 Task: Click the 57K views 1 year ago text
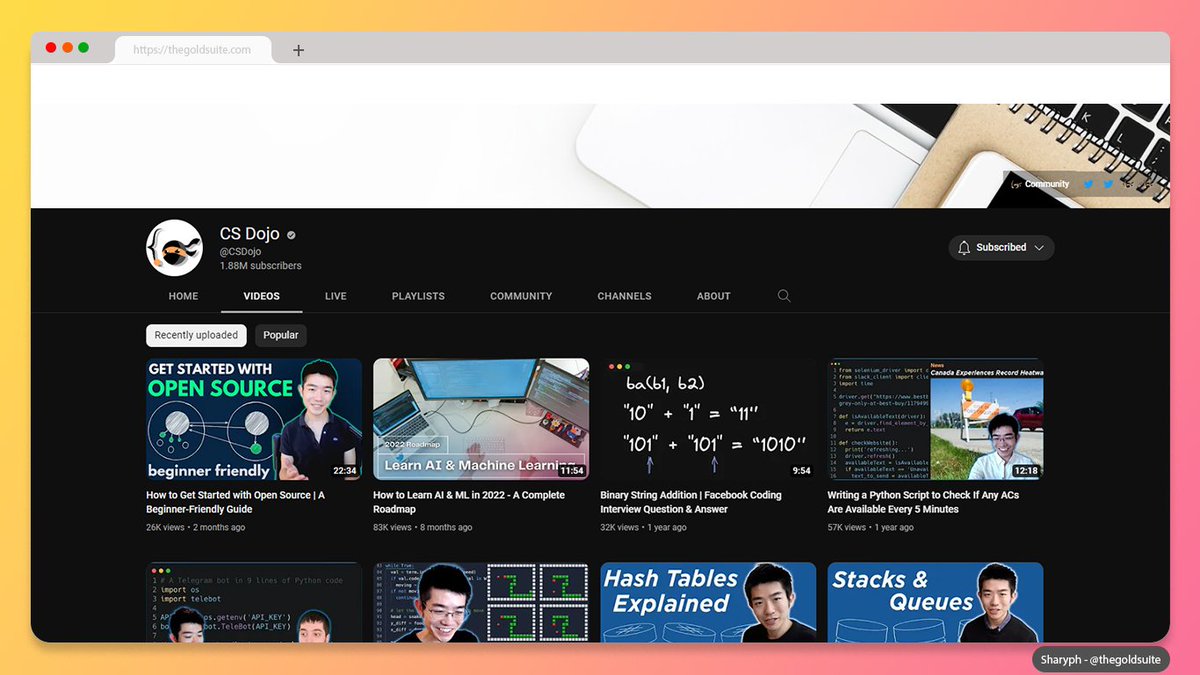870,527
